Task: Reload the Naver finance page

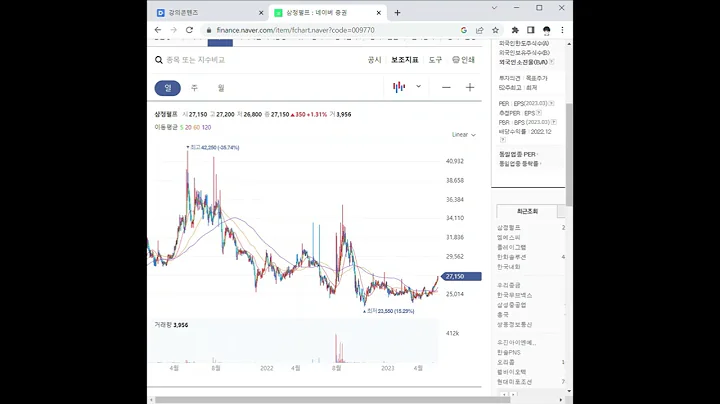Action: click(189, 30)
